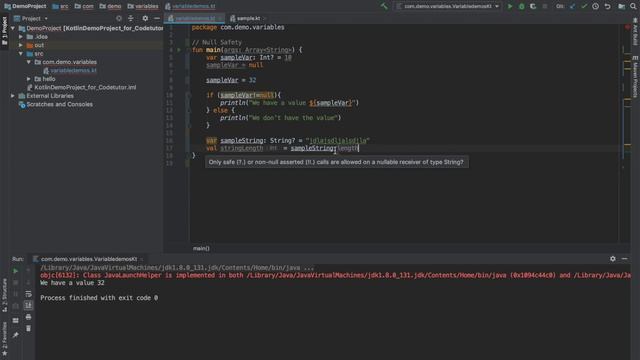The width and height of the screenshot is (640, 360).
Task: Click the src breadcrumb in navigation bar
Action: (60, 6)
